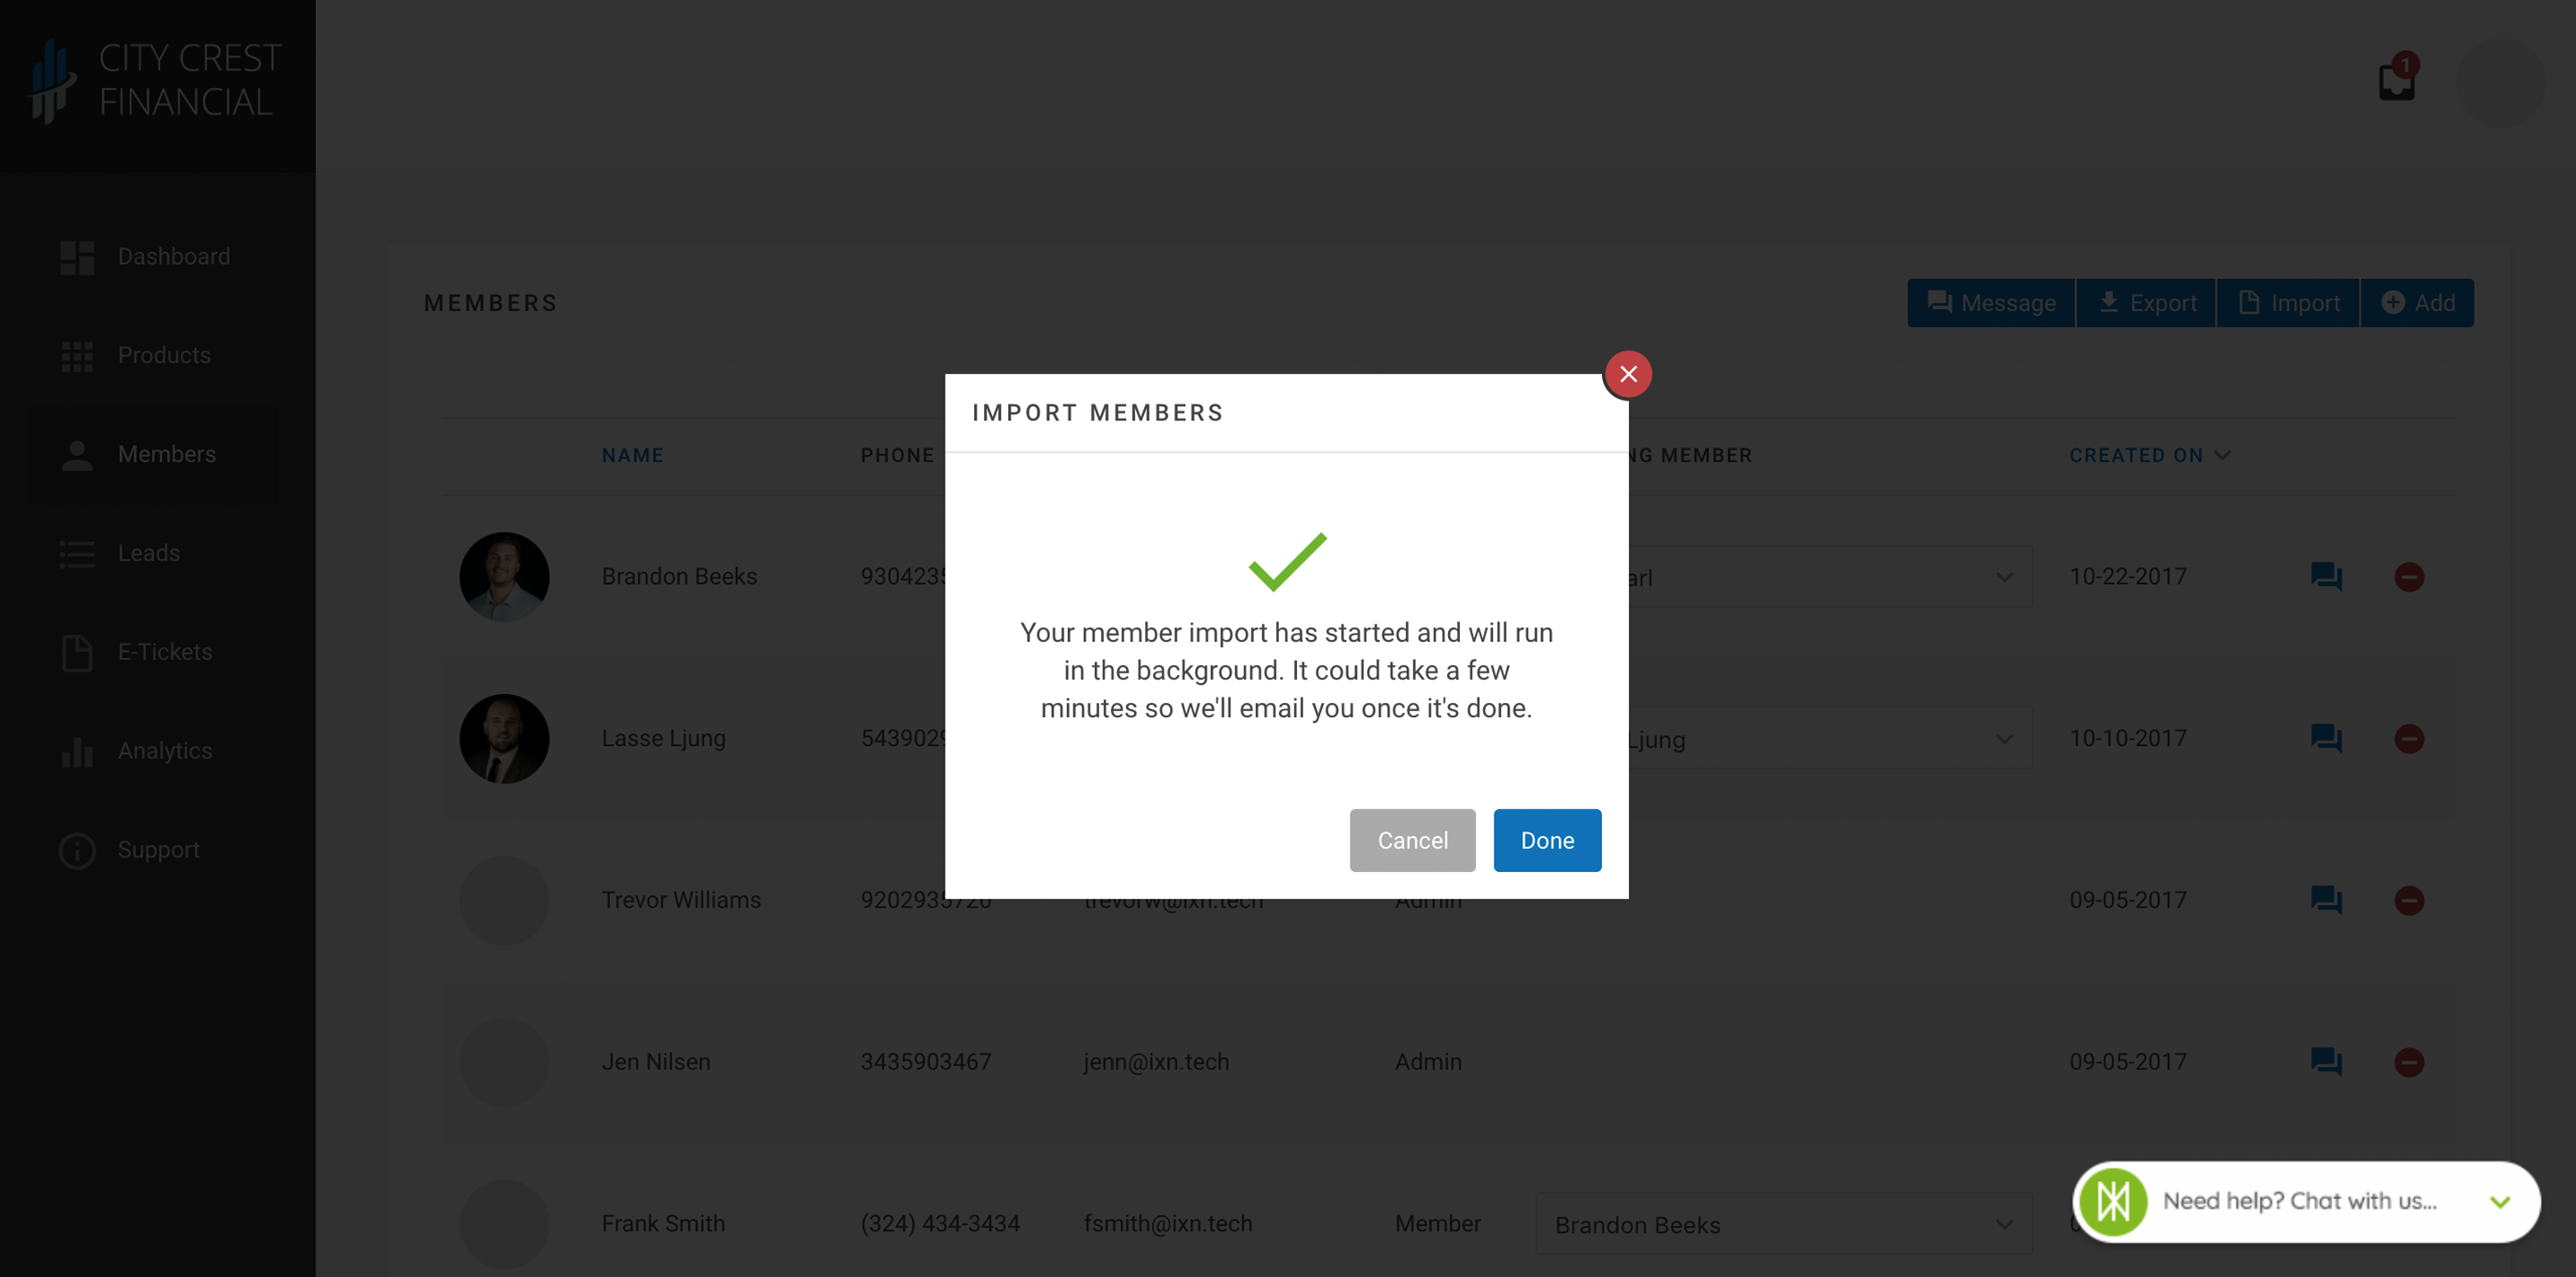Click the Members sidebar icon
This screenshot has height=1277, width=2576.
pyautogui.click(x=75, y=453)
